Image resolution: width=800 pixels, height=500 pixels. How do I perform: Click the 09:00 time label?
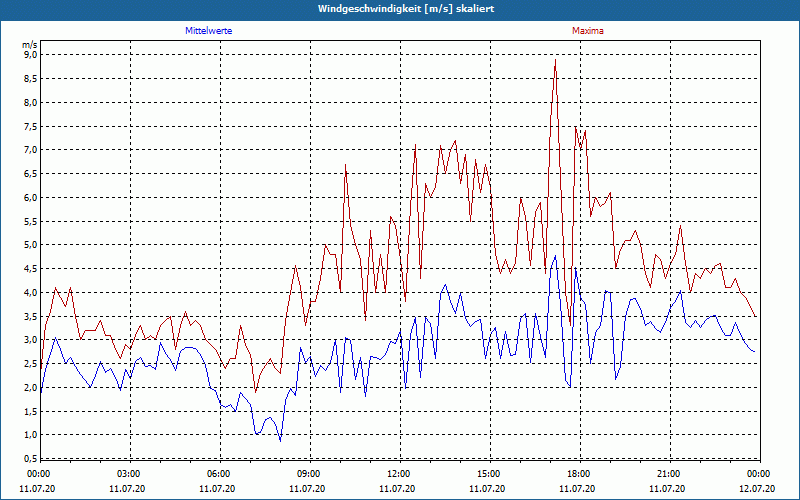click(x=308, y=474)
